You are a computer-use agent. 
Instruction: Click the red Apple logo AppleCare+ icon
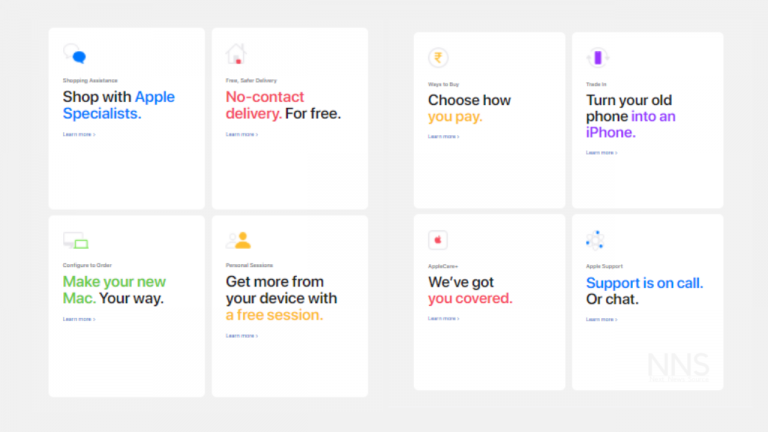[x=438, y=240]
